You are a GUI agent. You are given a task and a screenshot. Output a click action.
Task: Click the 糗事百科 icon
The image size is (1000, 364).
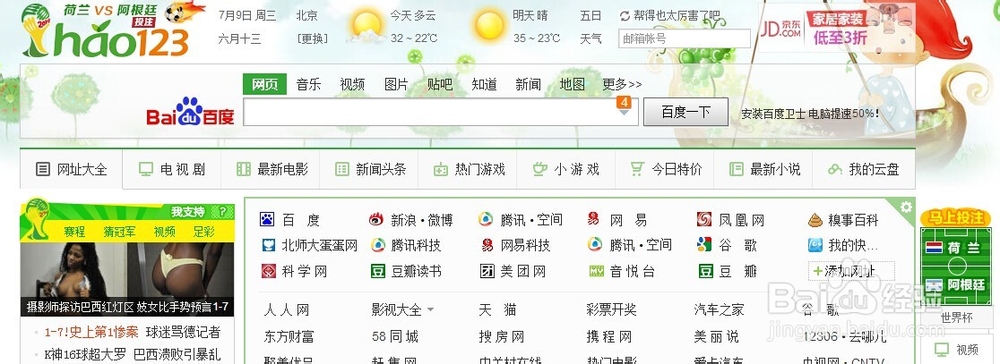point(815,220)
